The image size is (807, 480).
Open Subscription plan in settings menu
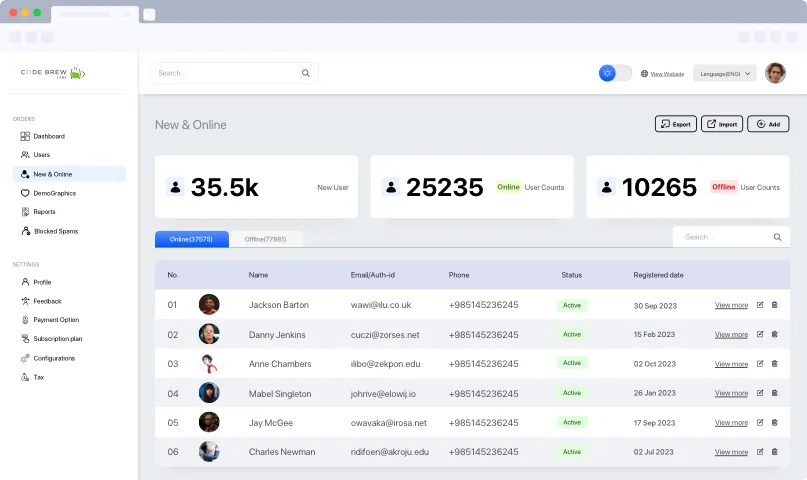point(51,339)
